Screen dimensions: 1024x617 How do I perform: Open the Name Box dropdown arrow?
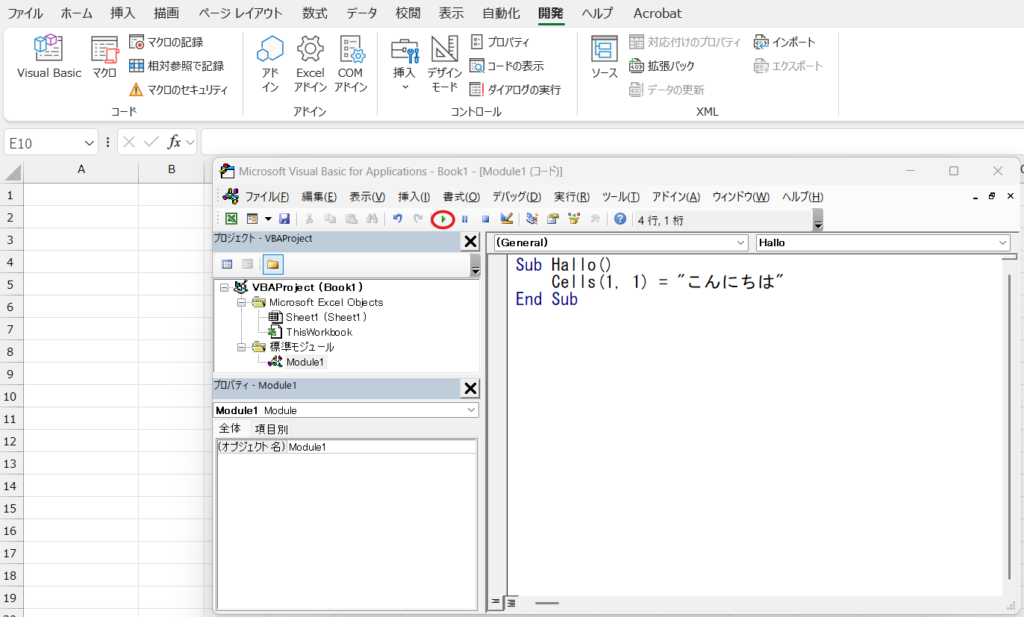point(89,143)
